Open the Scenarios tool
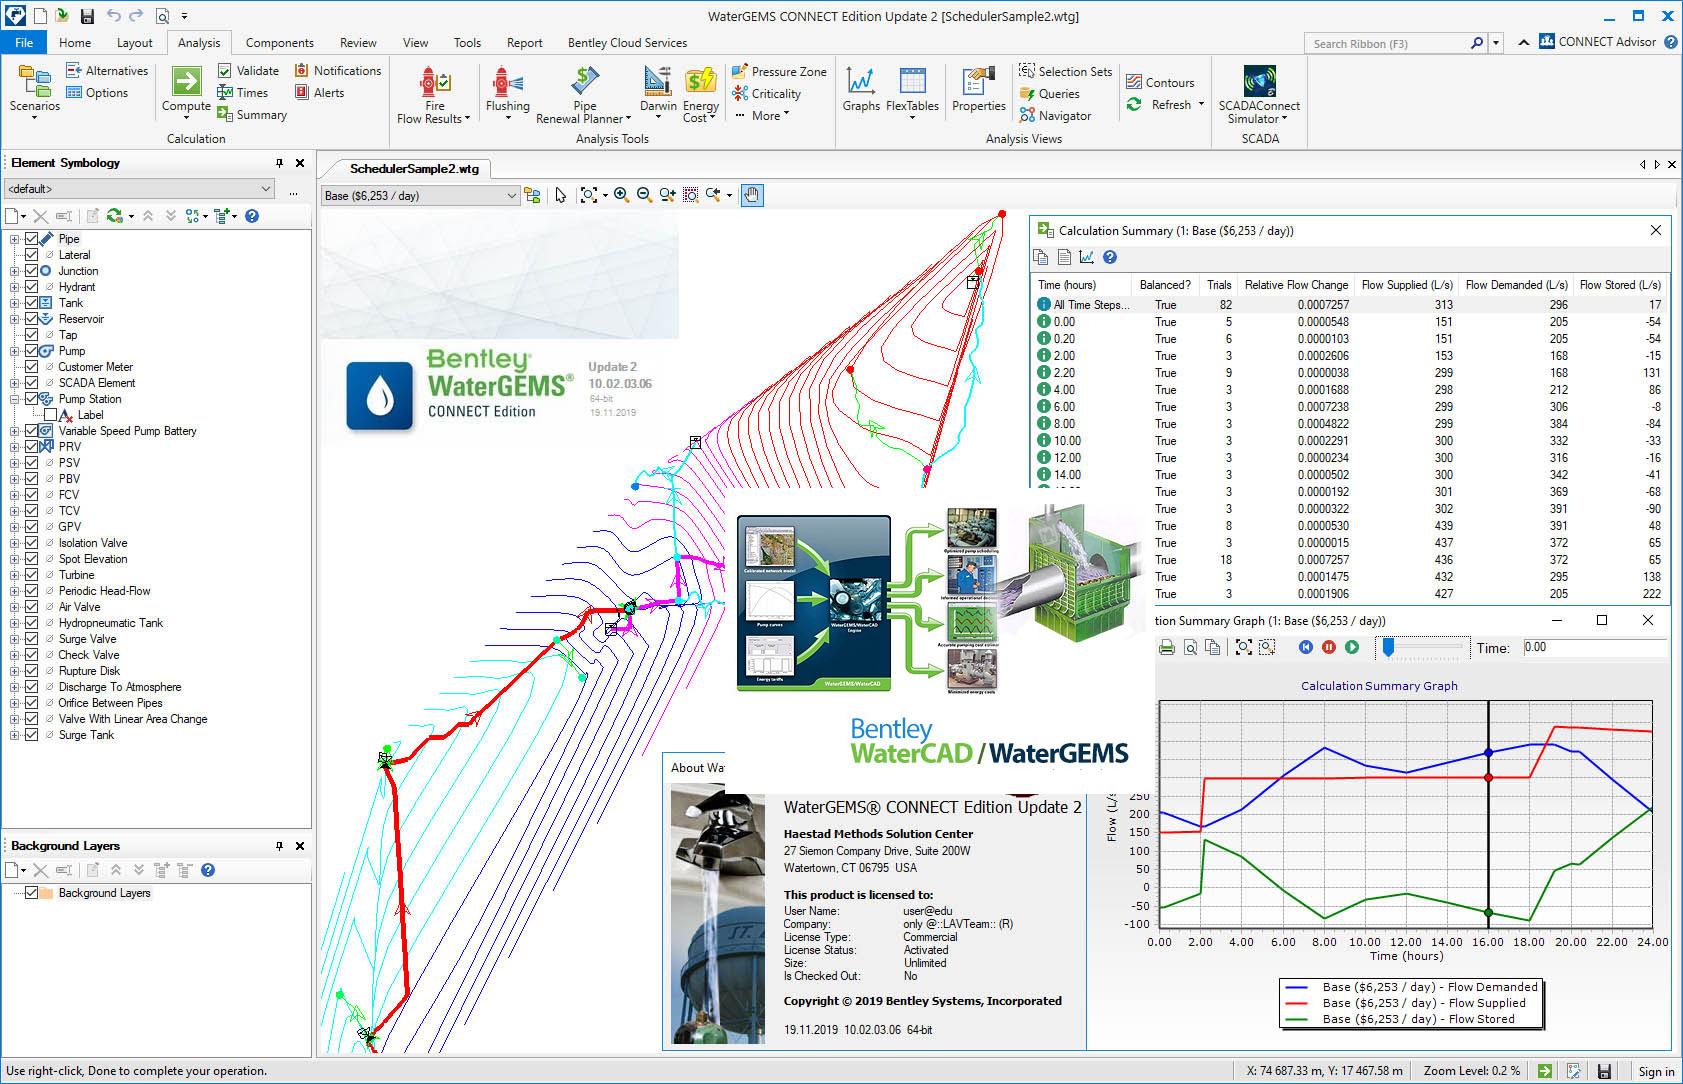Image resolution: width=1683 pixels, height=1084 pixels. coord(35,91)
